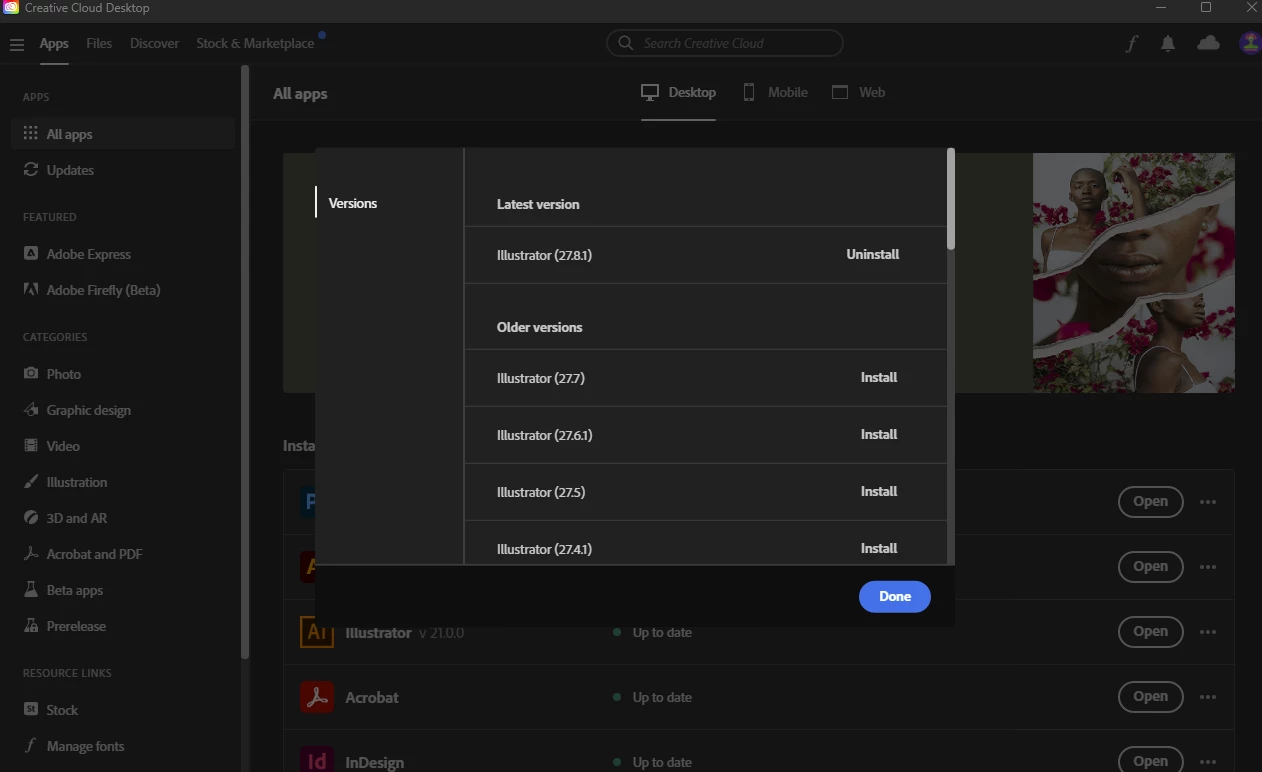Open more options for Illustrator row
The image size is (1262, 772).
1208,632
